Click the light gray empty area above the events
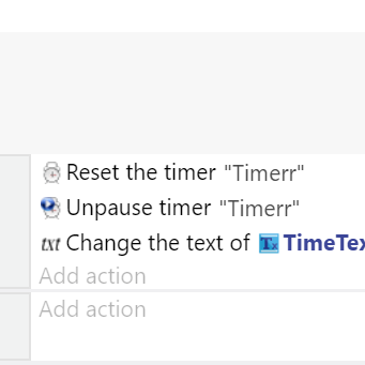The width and height of the screenshot is (365, 365). 182,93
